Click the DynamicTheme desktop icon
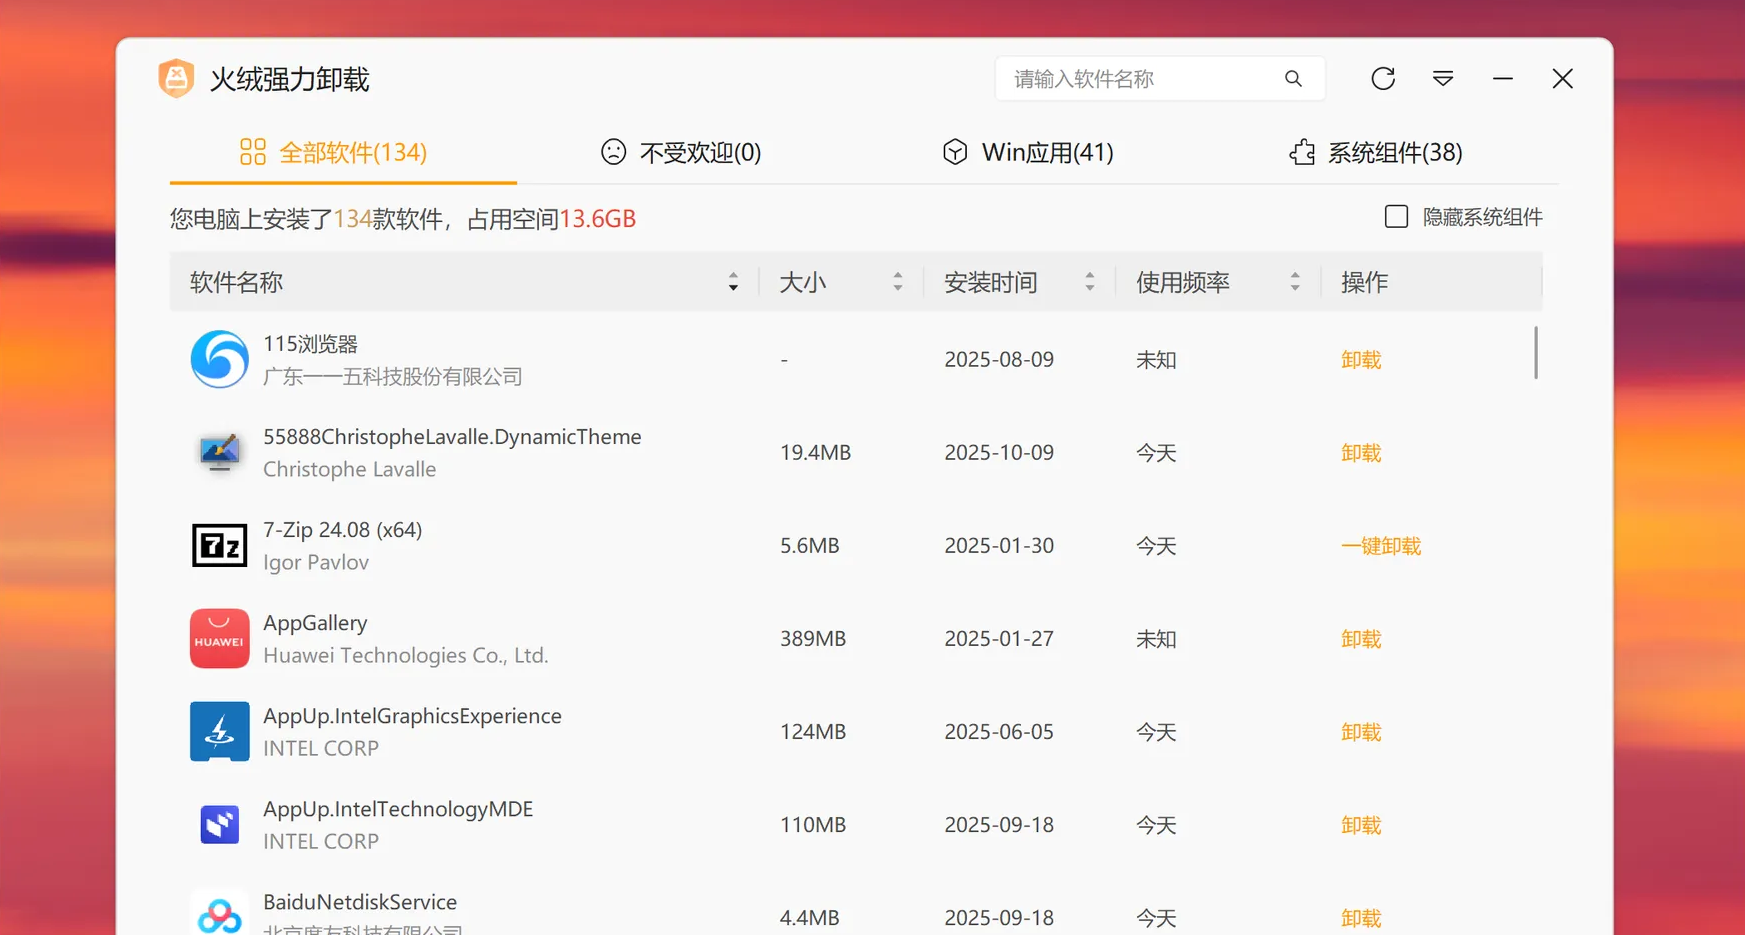The width and height of the screenshot is (1745, 935). (x=219, y=452)
